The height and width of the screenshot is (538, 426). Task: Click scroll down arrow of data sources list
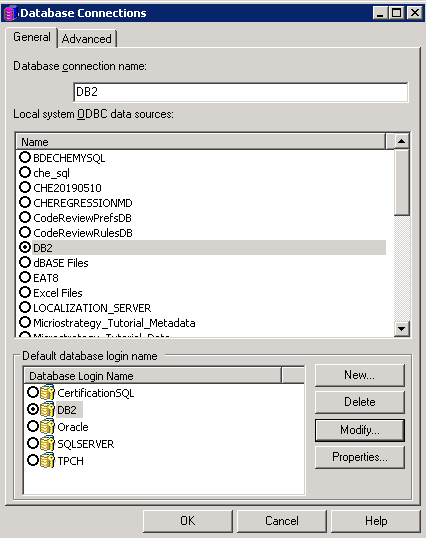click(x=401, y=329)
